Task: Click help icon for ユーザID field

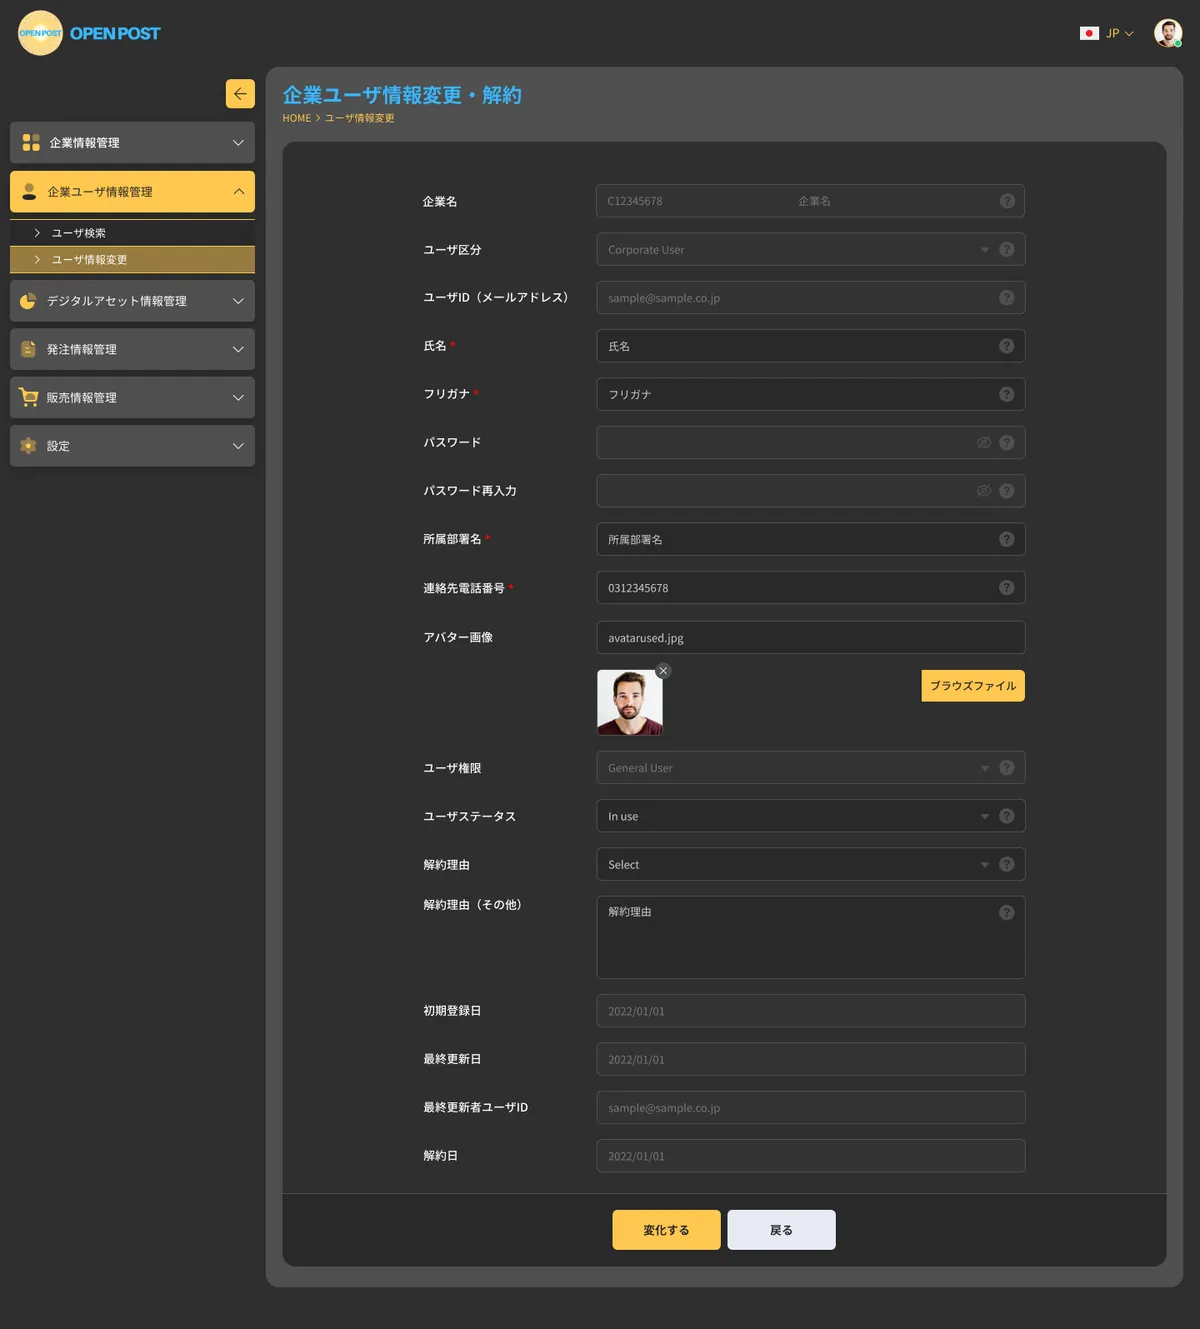Action: point(1007,297)
